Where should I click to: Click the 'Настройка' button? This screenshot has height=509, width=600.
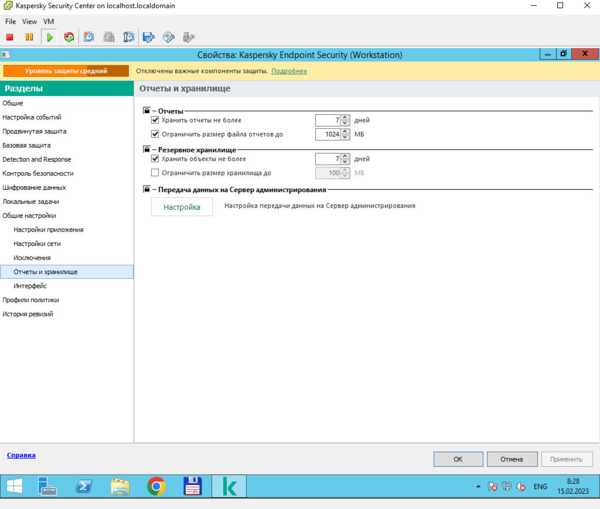(182, 207)
